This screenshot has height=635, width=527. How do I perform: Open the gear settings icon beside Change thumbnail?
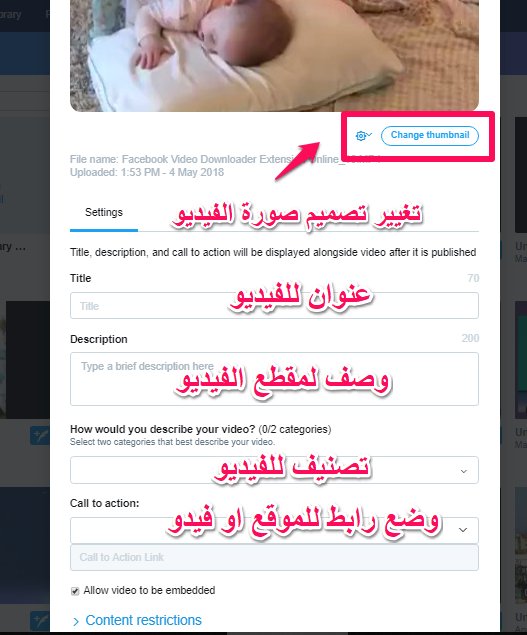(x=363, y=135)
